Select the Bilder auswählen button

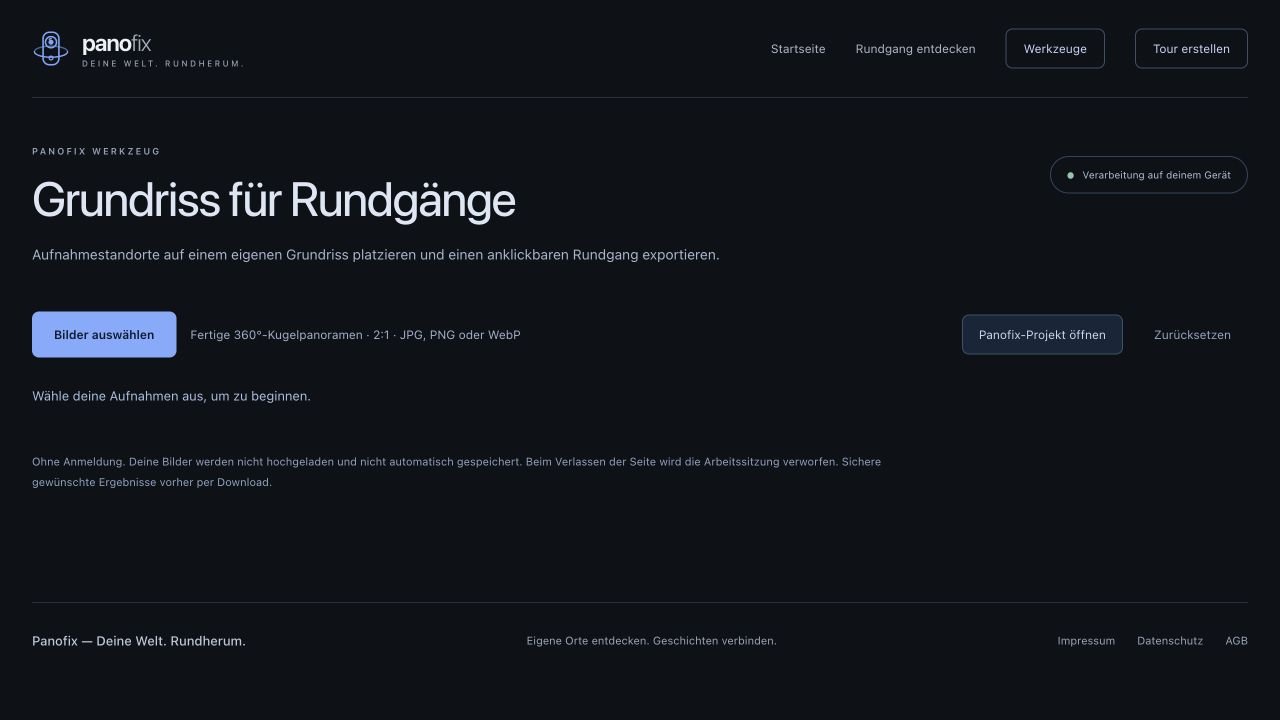point(104,335)
